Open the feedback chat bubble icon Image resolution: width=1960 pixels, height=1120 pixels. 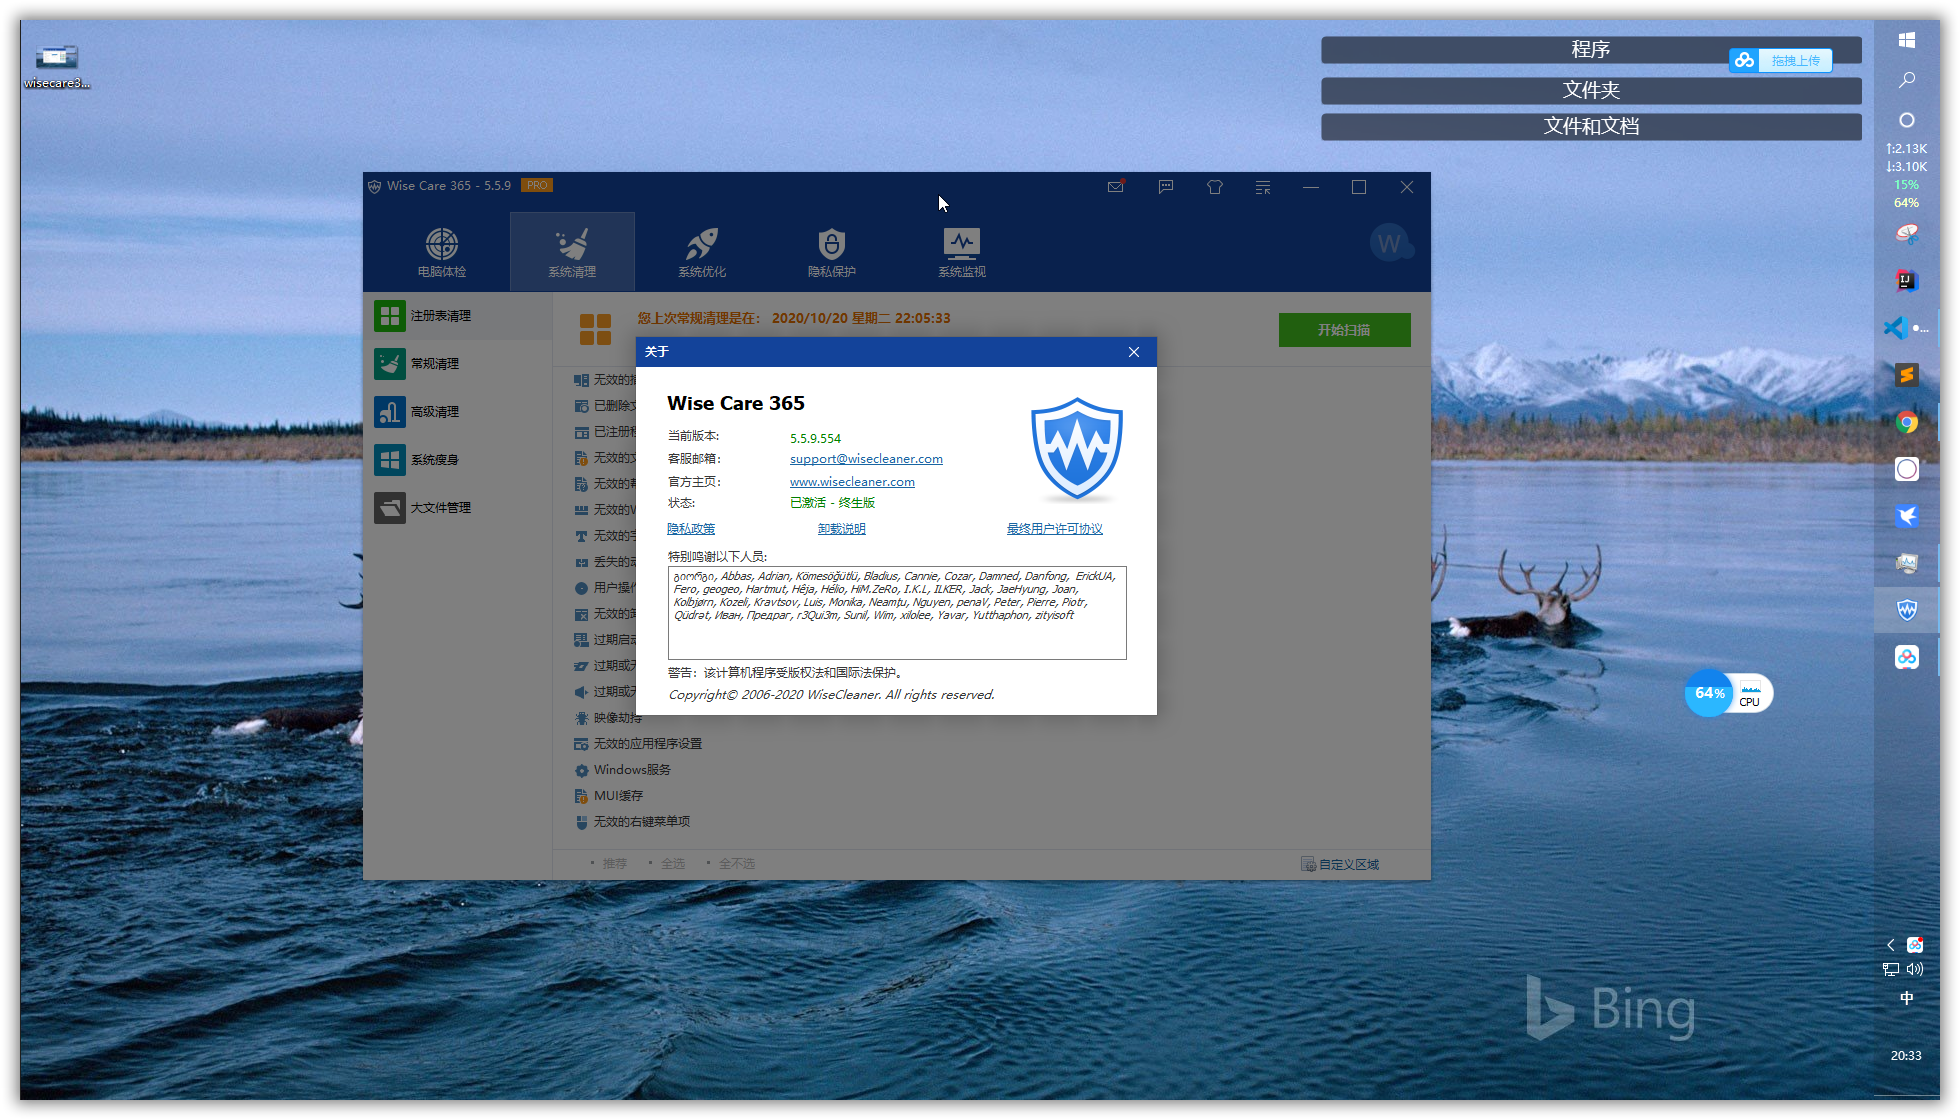[1166, 187]
